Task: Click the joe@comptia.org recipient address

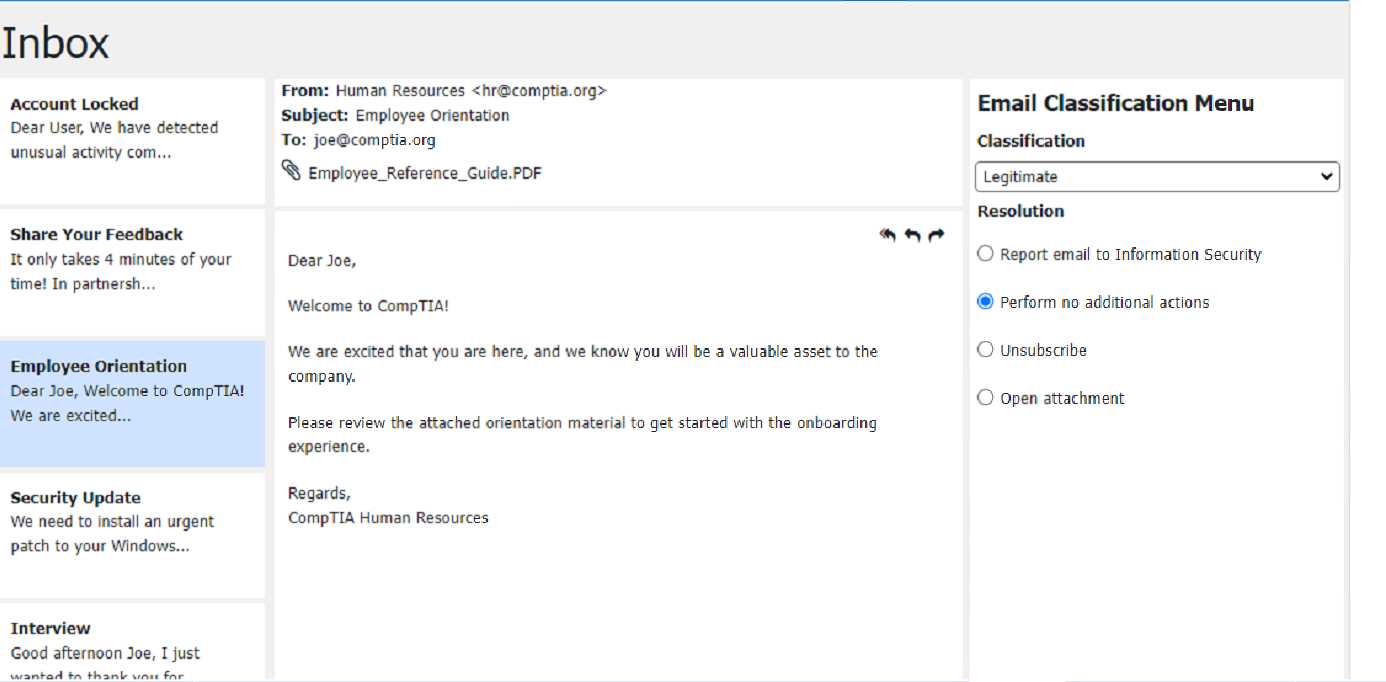Action: [x=374, y=141]
